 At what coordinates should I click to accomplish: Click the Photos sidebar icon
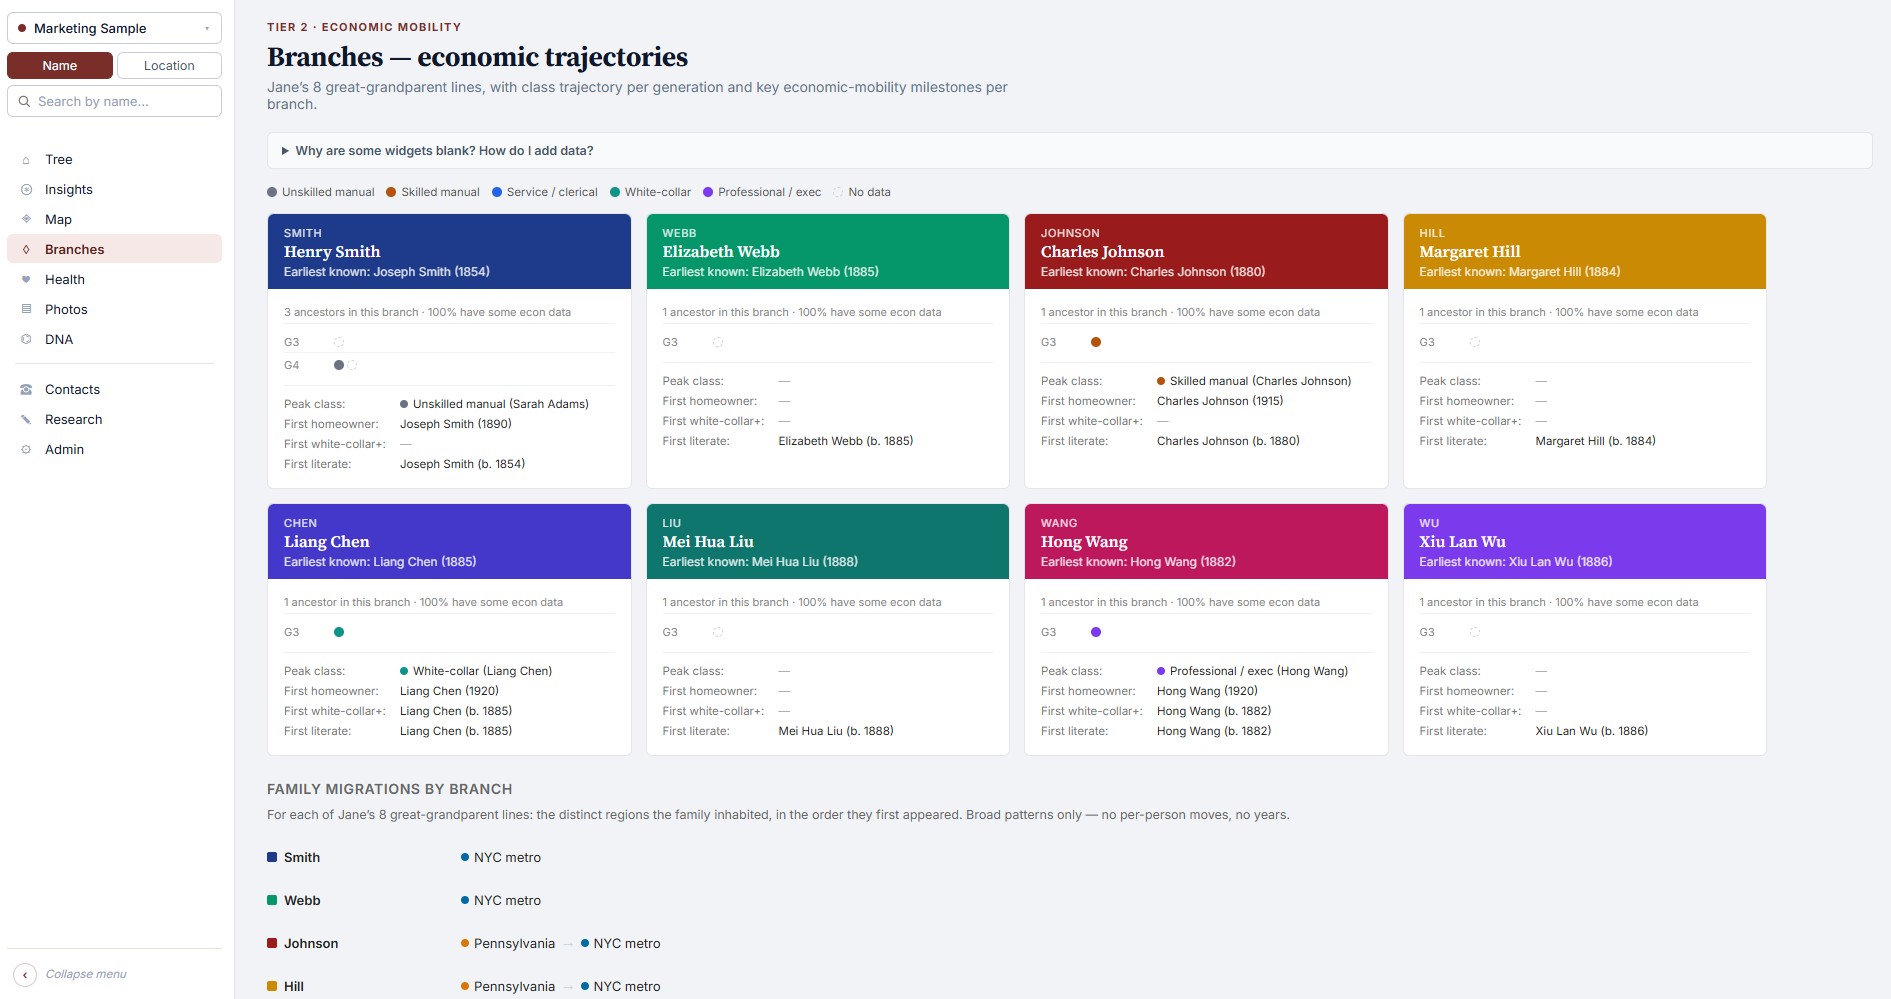pyautogui.click(x=26, y=309)
